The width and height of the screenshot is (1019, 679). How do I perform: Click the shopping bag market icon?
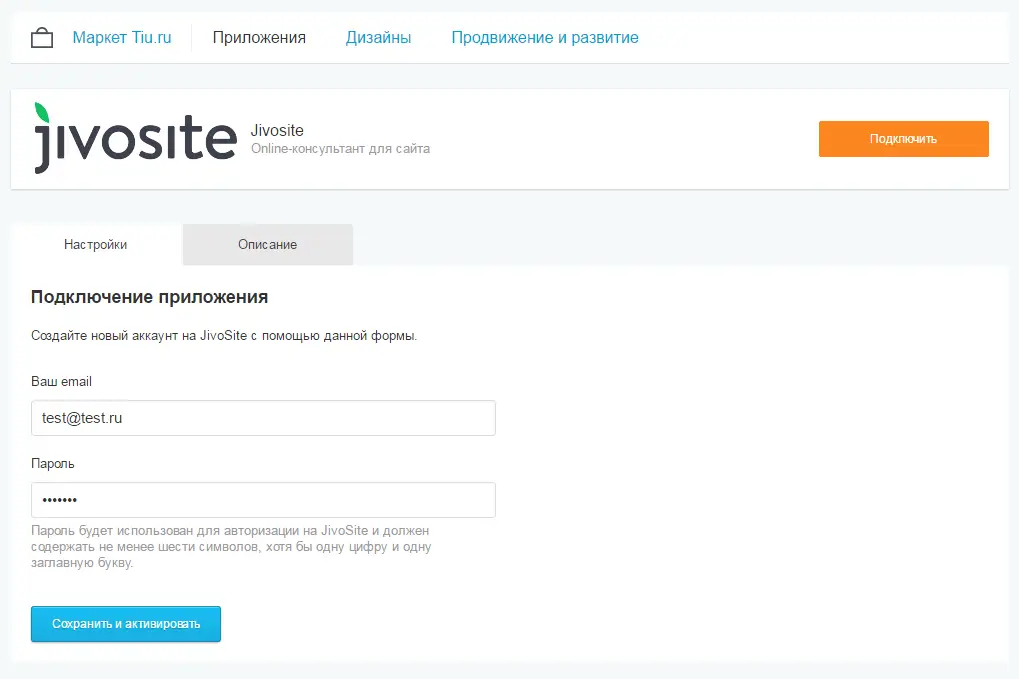click(42, 38)
